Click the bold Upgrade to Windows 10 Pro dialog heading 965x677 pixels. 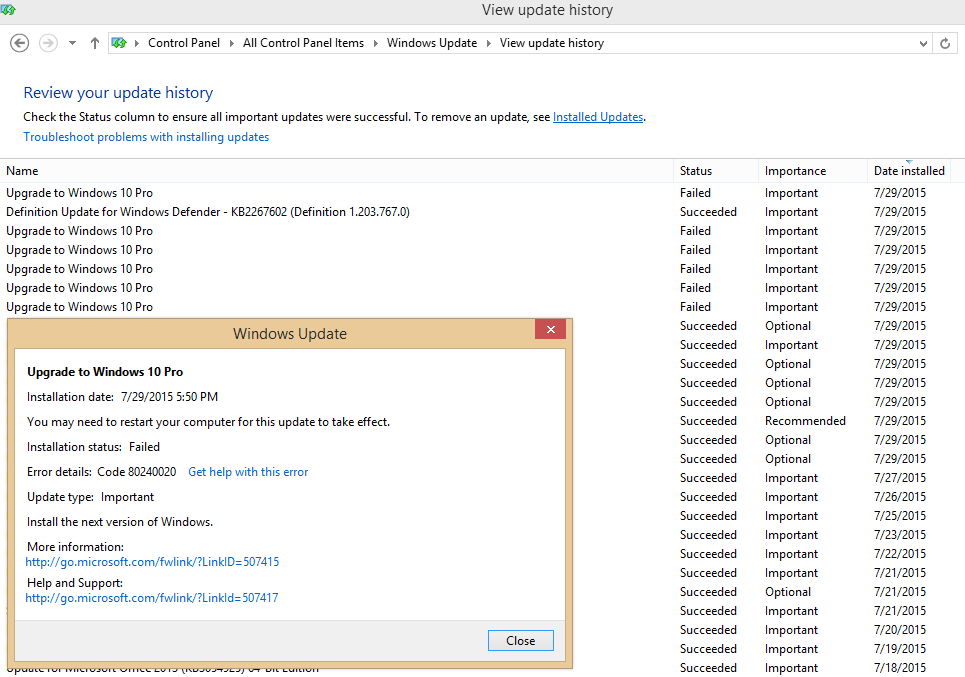point(105,372)
